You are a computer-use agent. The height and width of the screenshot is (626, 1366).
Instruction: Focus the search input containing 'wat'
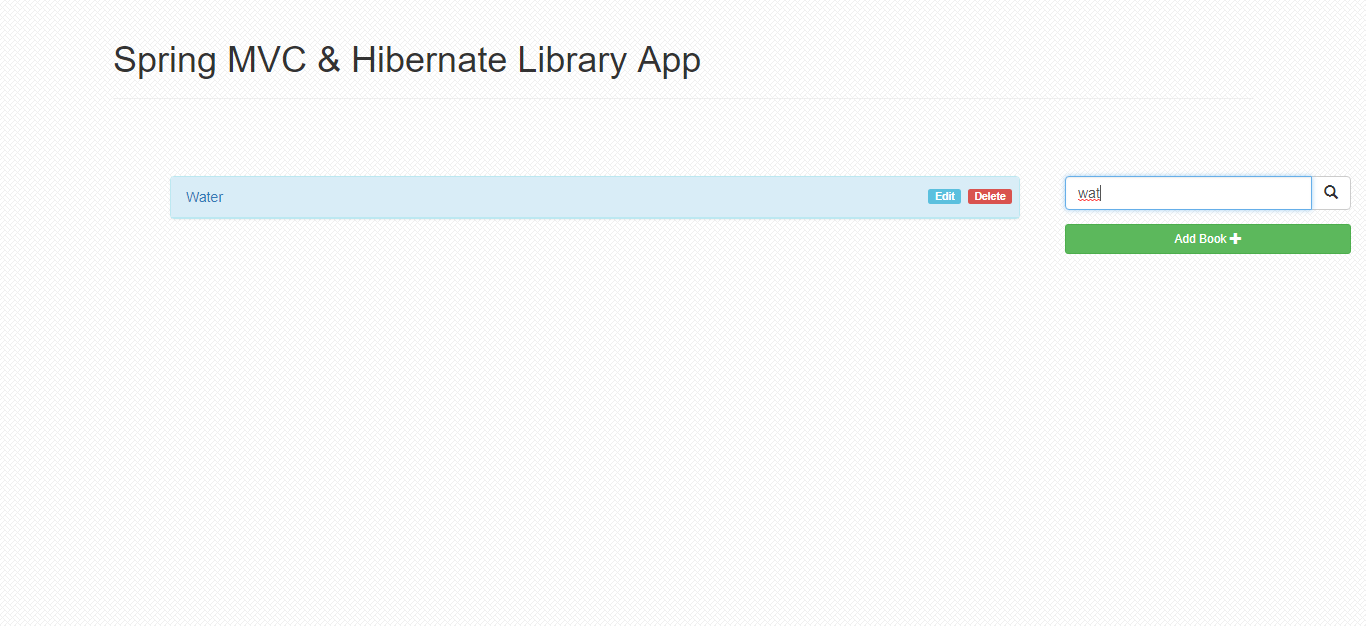[x=1188, y=192]
